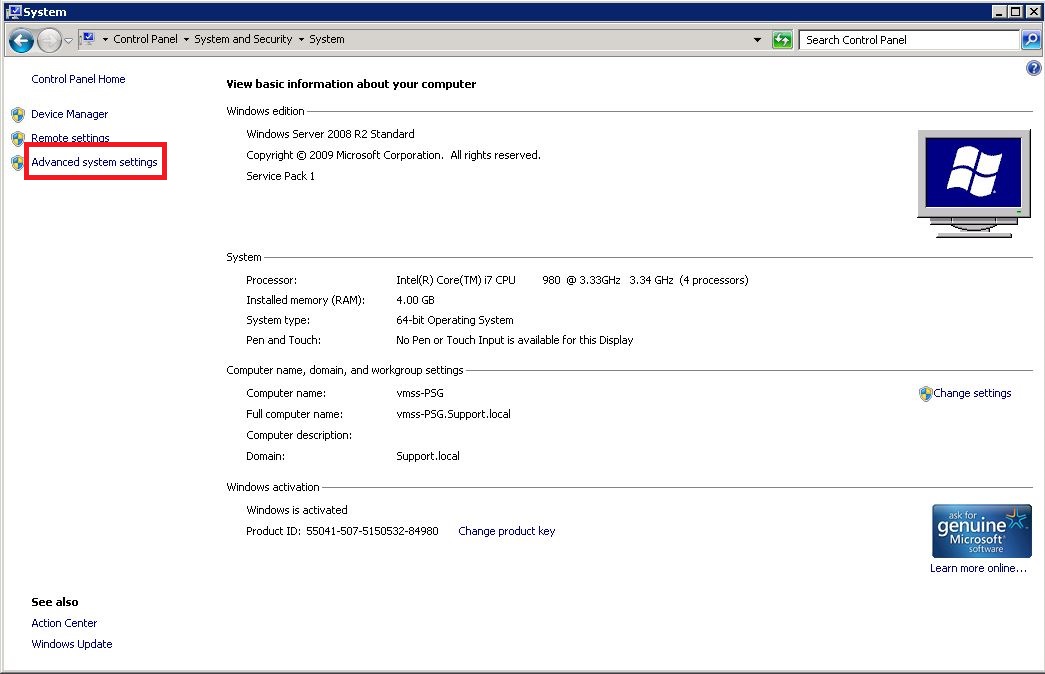The height and width of the screenshot is (674, 1045).
Task: Open Advanced system settings
Action: coord(94,162)
